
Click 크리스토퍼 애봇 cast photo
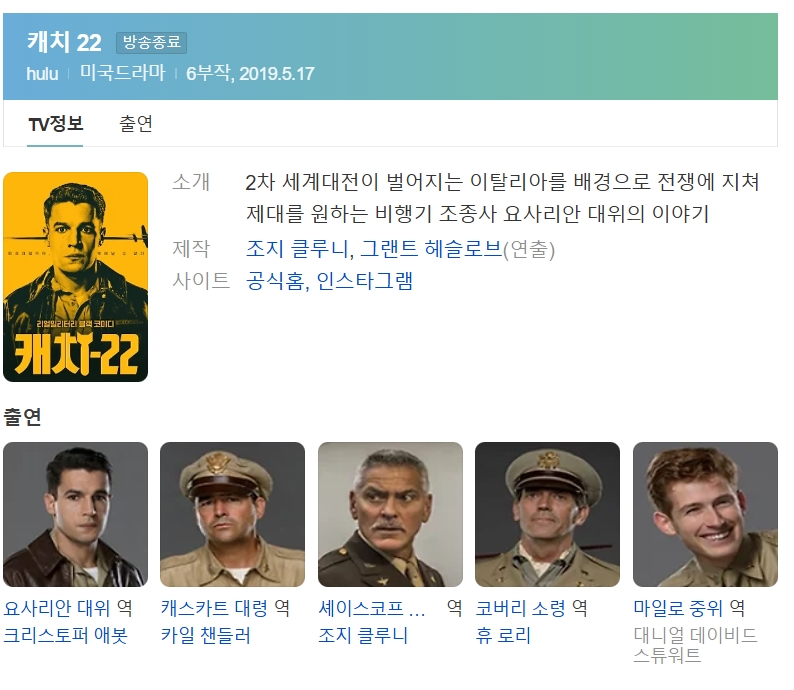(75, 514)
